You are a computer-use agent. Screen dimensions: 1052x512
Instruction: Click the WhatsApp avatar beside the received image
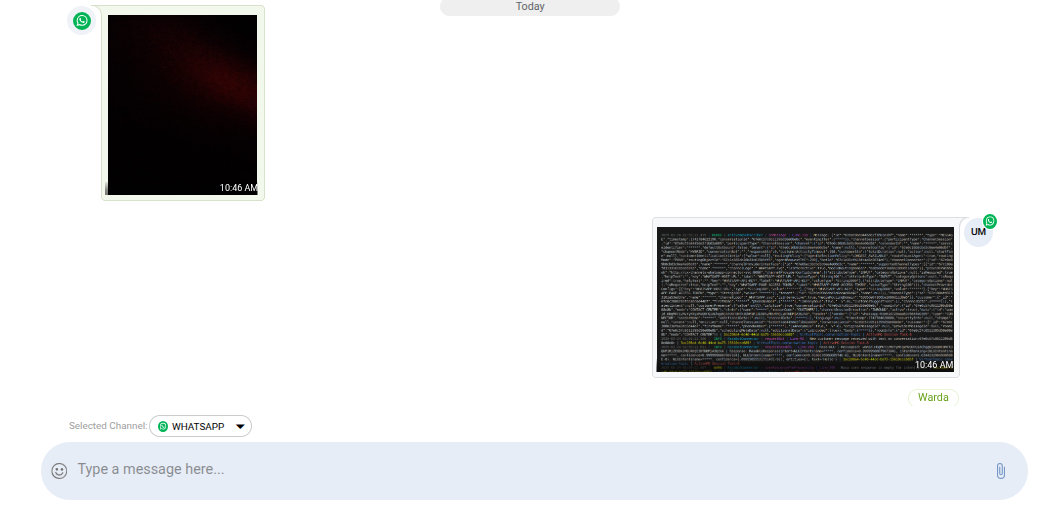point(82,21)
